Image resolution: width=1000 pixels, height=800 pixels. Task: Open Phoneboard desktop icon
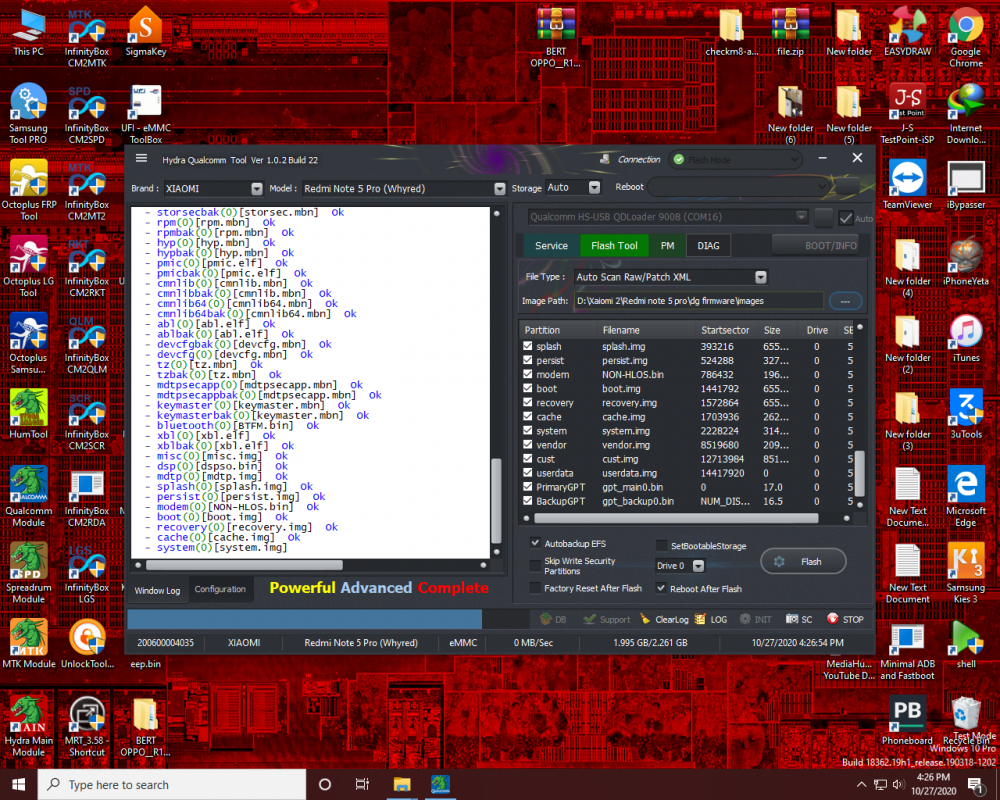pos(907,720)
